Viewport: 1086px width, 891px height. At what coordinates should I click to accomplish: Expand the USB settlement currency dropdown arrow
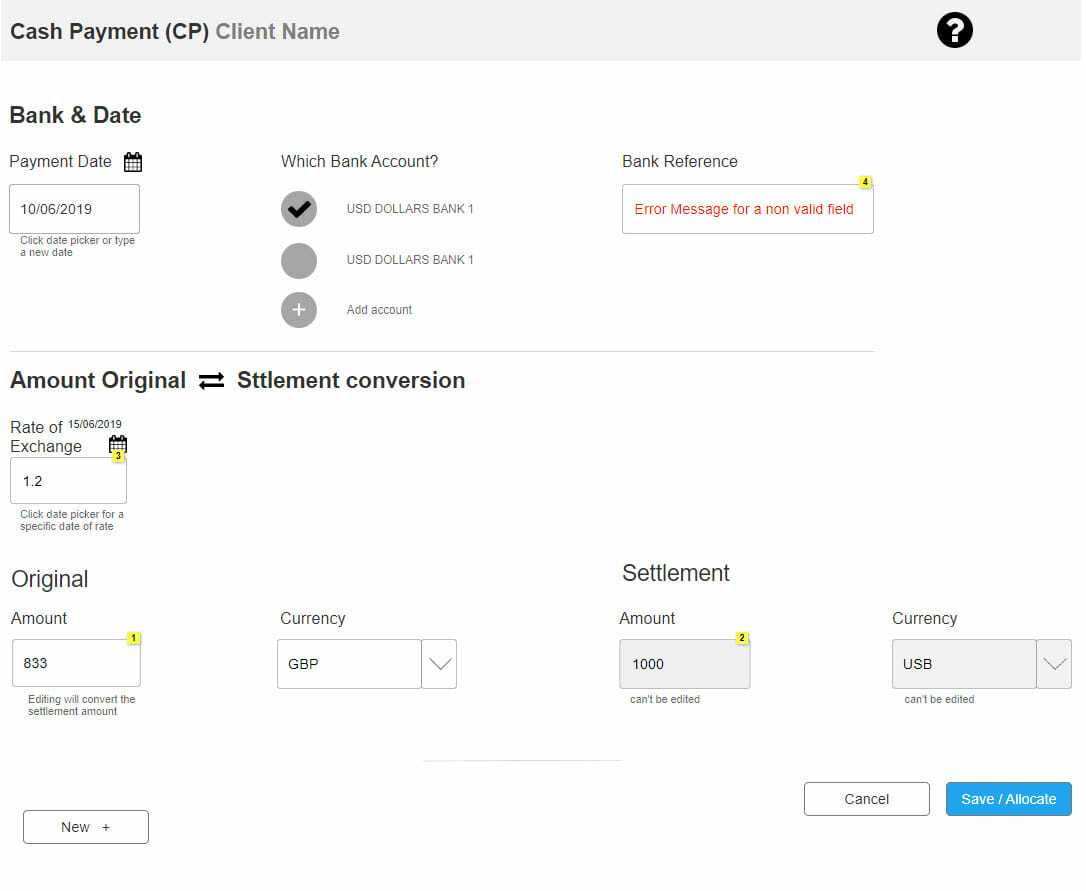click(1054, 664)
